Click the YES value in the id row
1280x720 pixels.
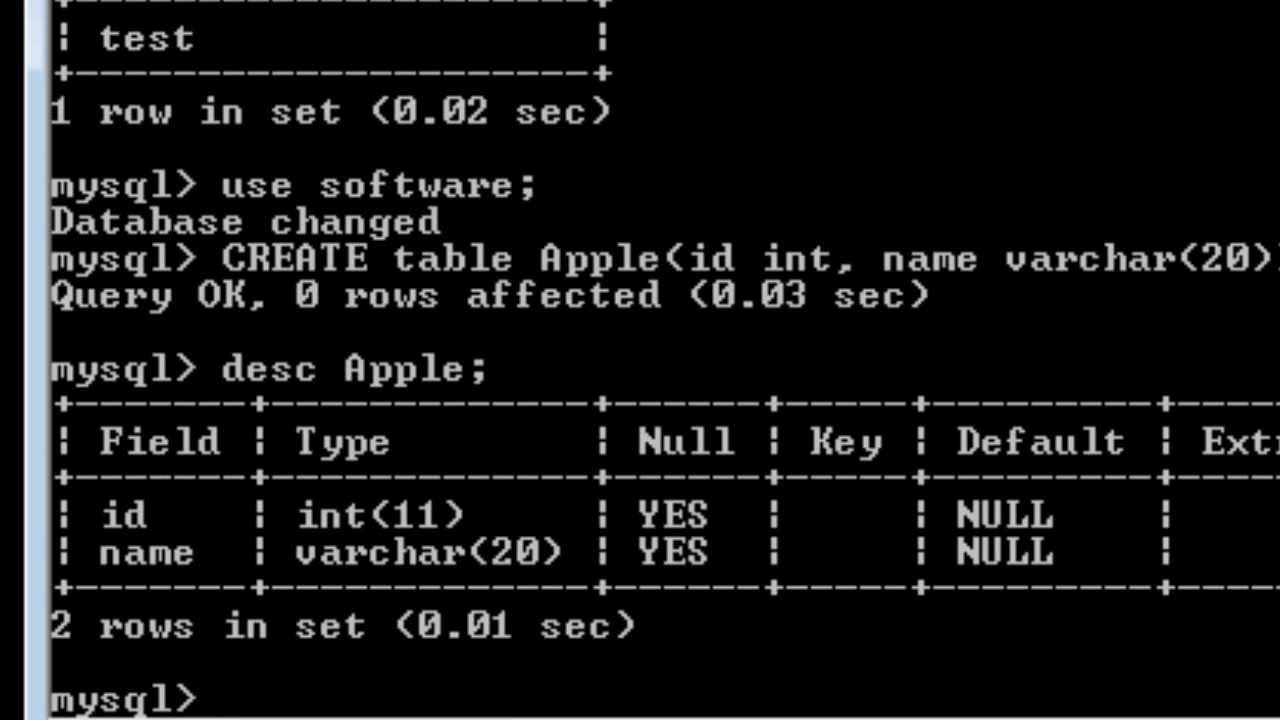673,516
